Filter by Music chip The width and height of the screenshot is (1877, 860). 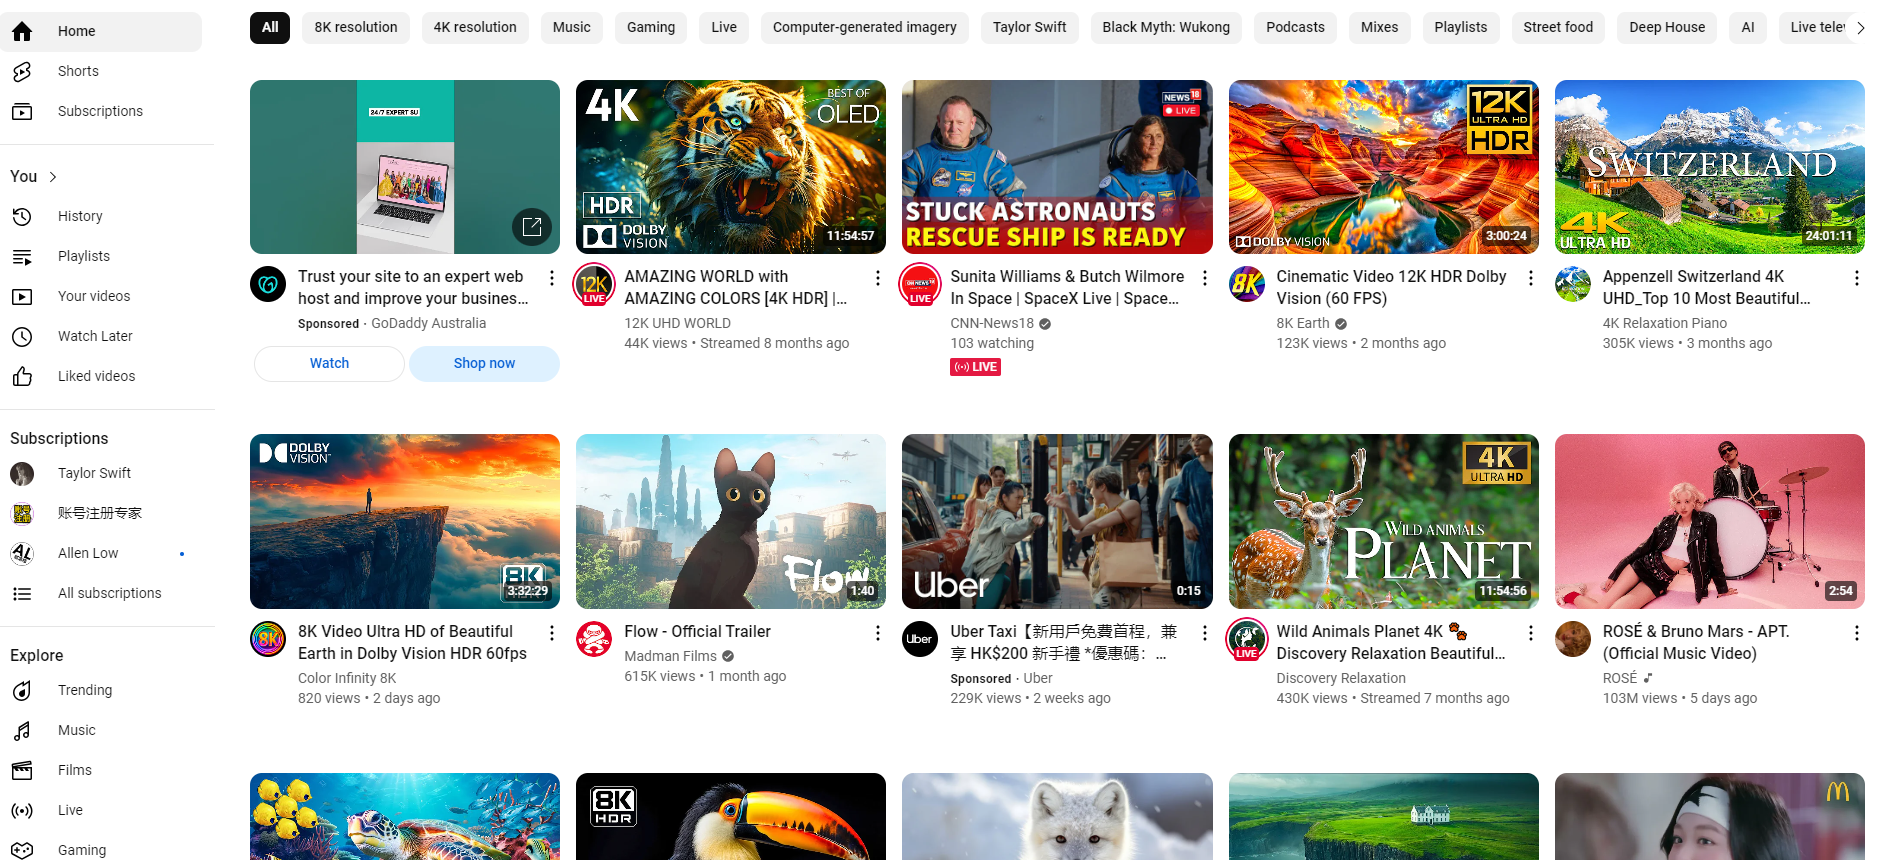572,28
